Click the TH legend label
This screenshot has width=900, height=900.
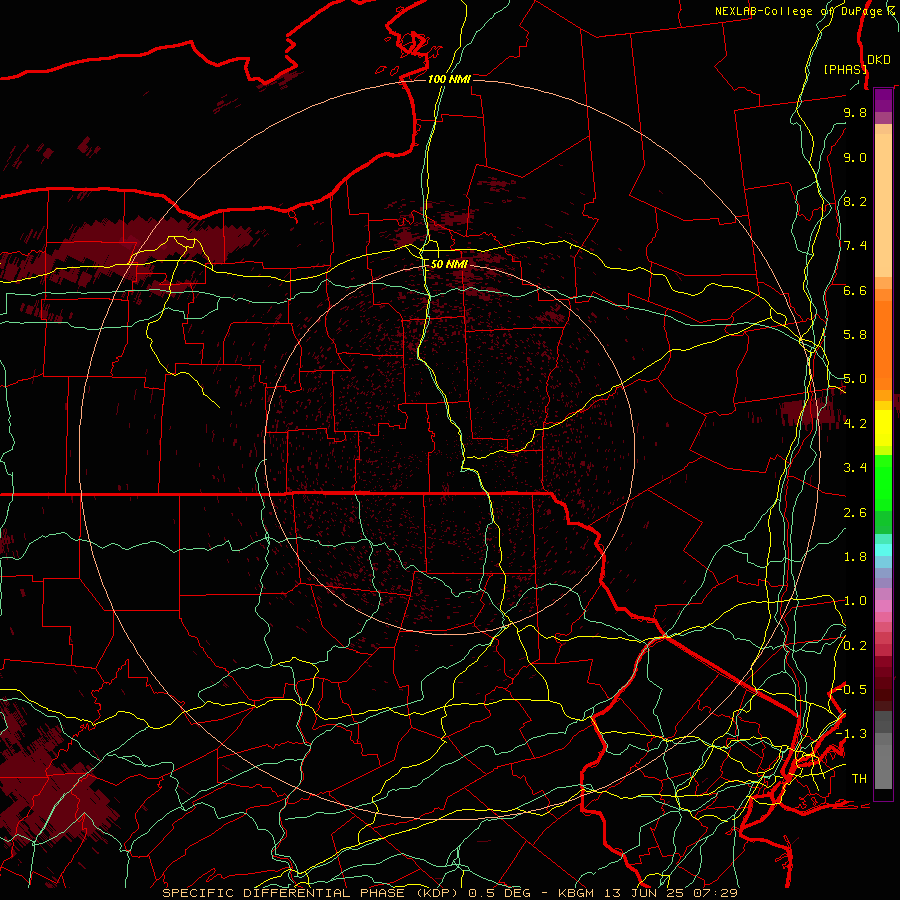click(x=859, y=779)
